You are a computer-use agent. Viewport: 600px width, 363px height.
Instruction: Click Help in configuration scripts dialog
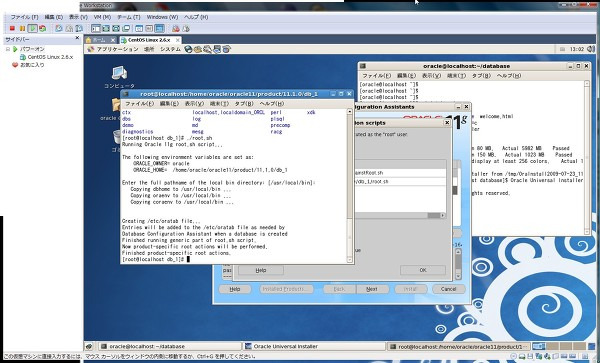pyautogui.click(x=261, y=270)
